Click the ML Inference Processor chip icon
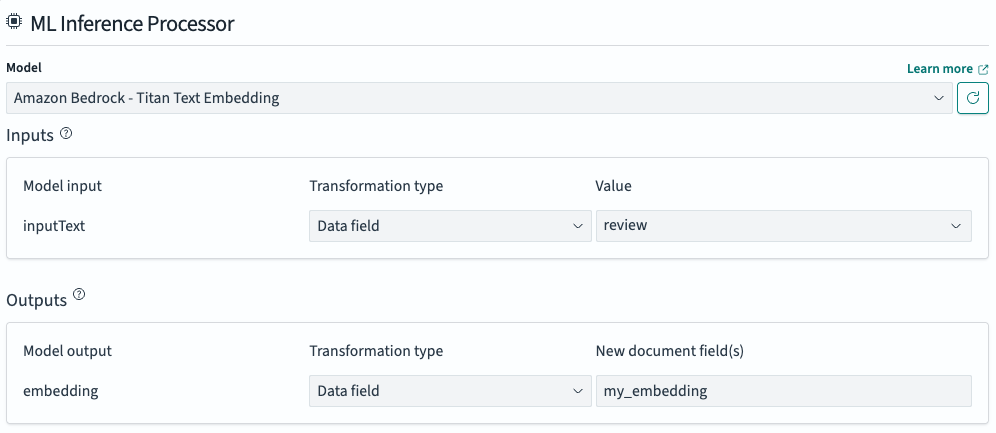996x433 pixels. (14, 22)
